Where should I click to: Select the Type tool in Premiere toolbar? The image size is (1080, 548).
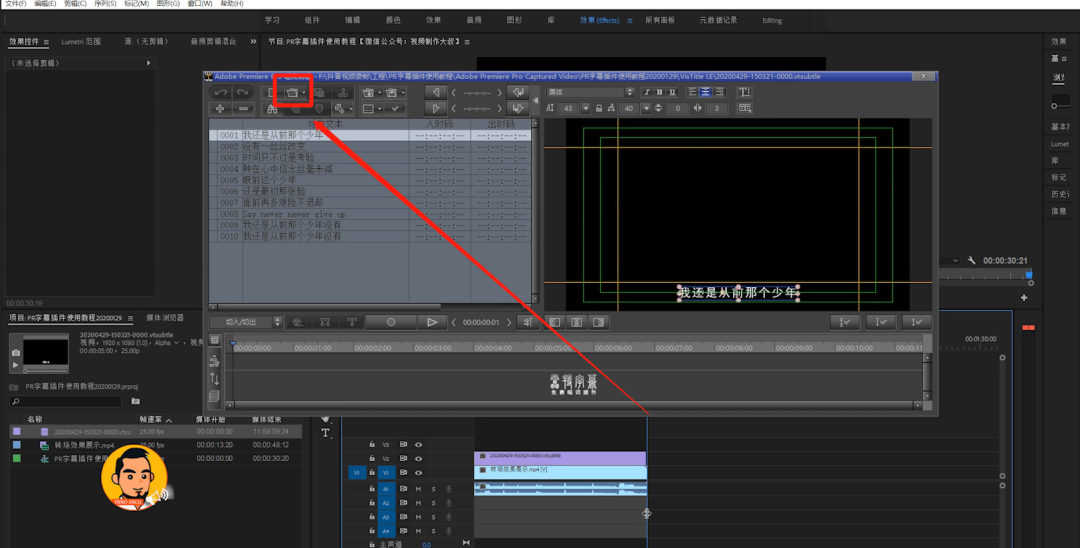click(x=325, y=433)
